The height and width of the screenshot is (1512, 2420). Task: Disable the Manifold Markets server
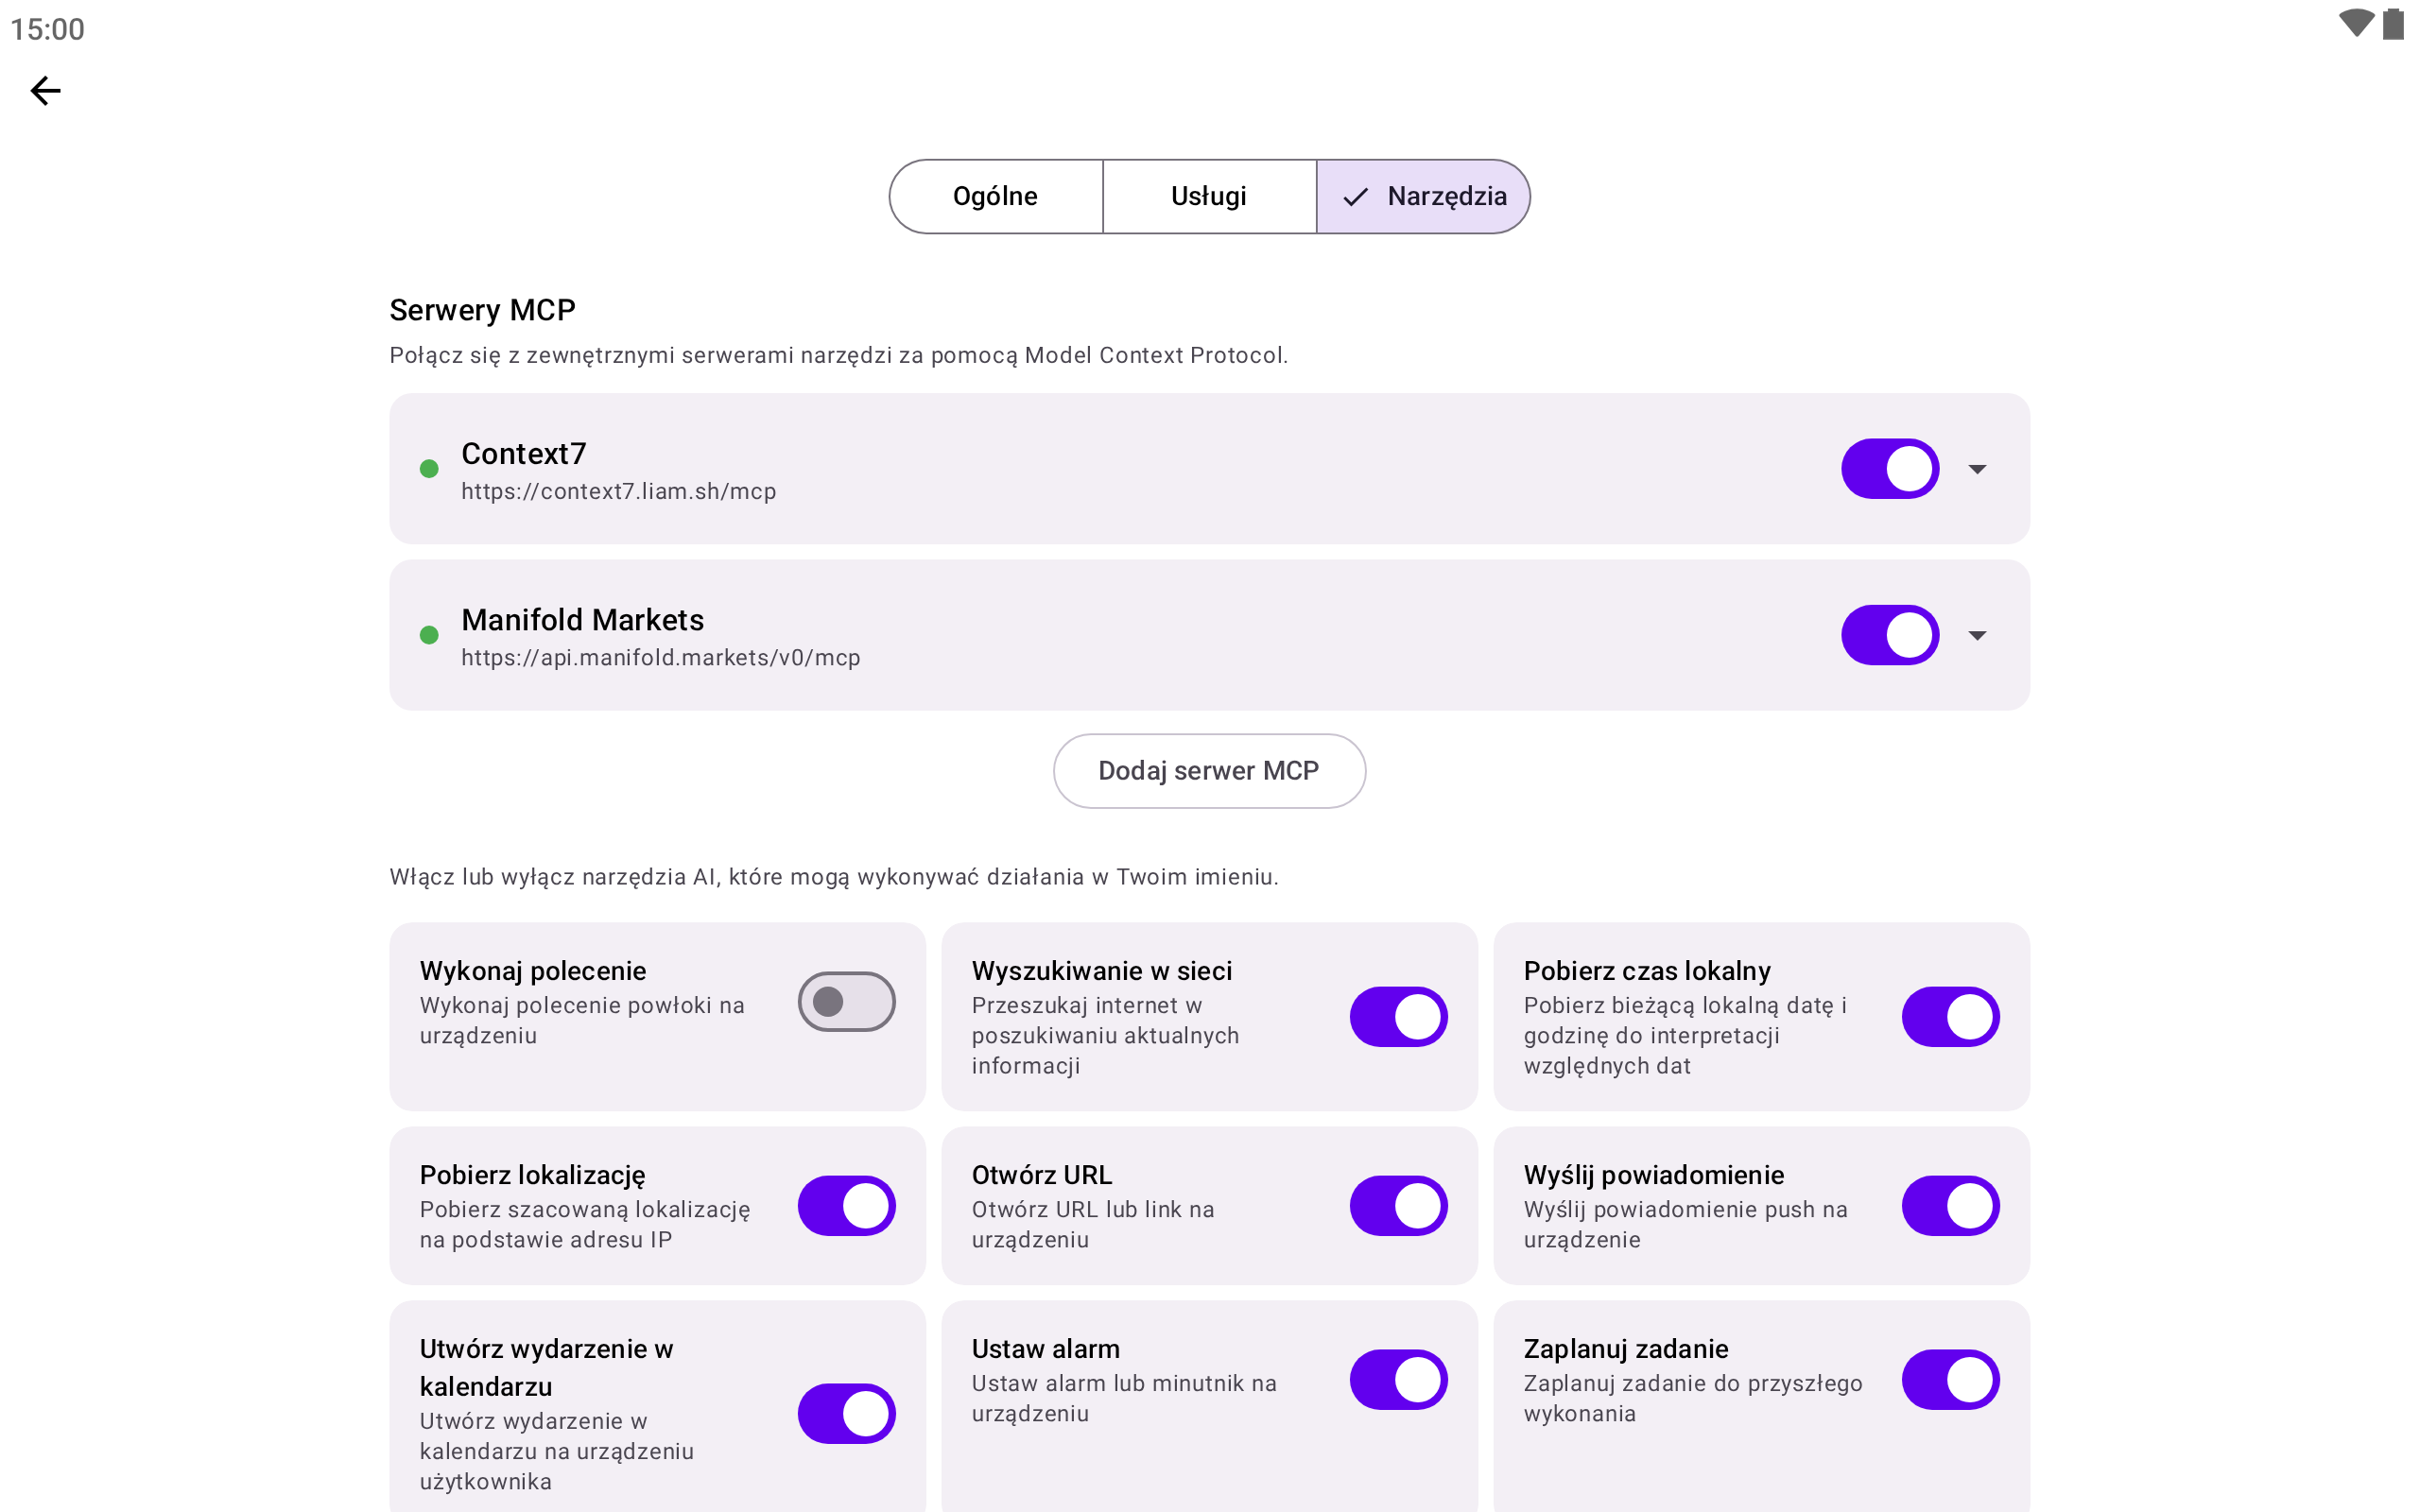(1890, 635)
